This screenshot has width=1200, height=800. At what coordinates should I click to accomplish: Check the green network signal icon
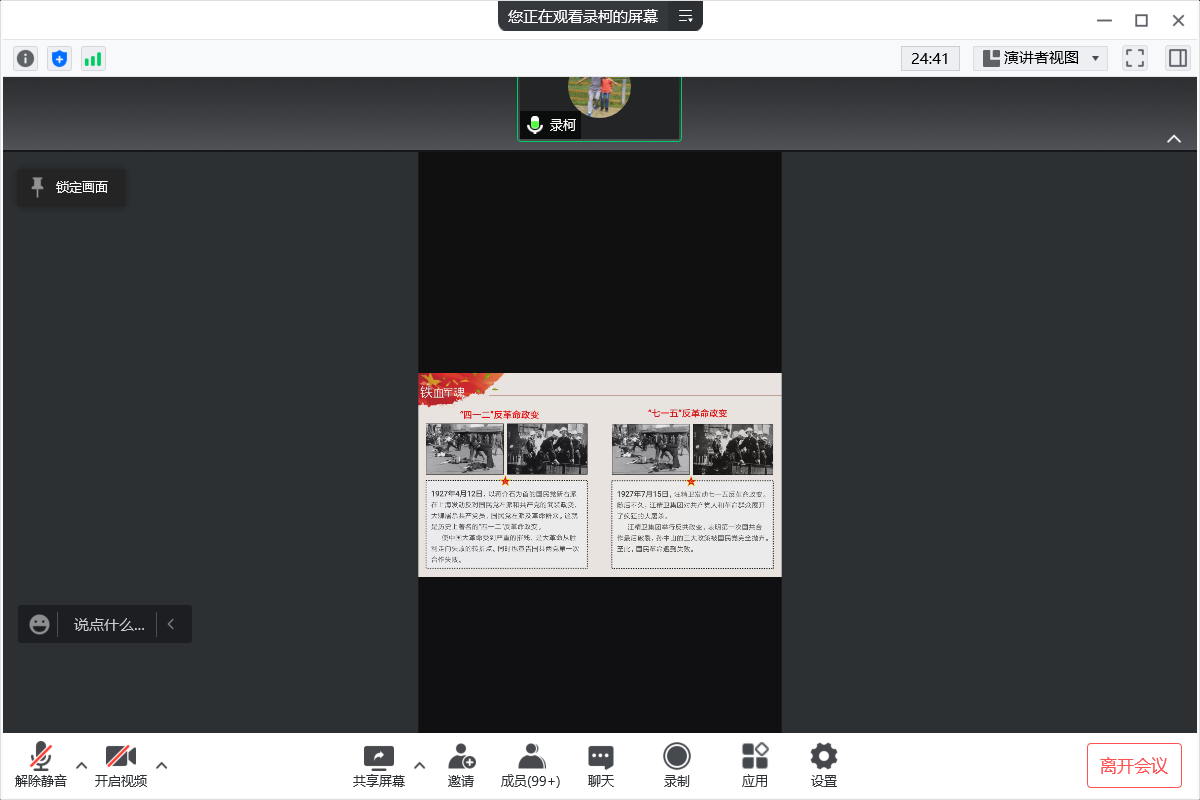click(x=93, y=59)
